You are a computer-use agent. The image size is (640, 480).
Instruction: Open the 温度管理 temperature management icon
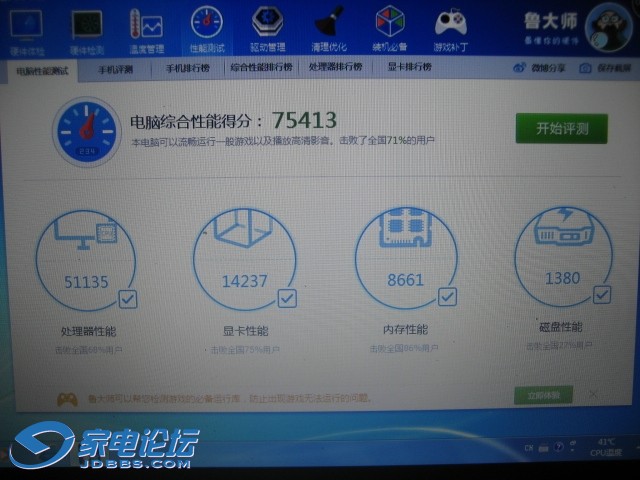tap(147, 26)
